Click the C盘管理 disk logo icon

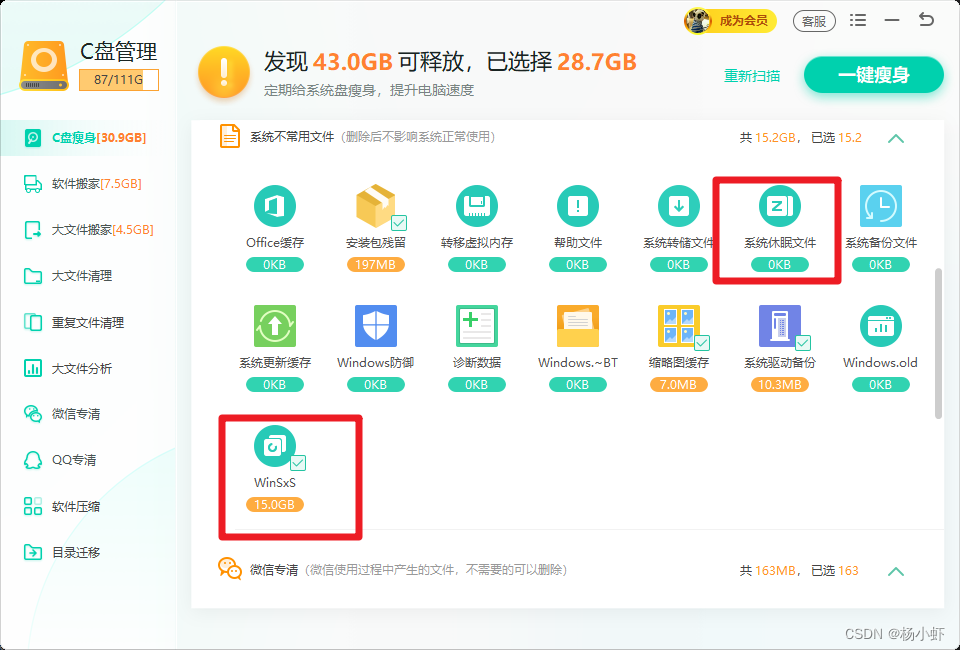pyautogui.click(x=44, y=66)
